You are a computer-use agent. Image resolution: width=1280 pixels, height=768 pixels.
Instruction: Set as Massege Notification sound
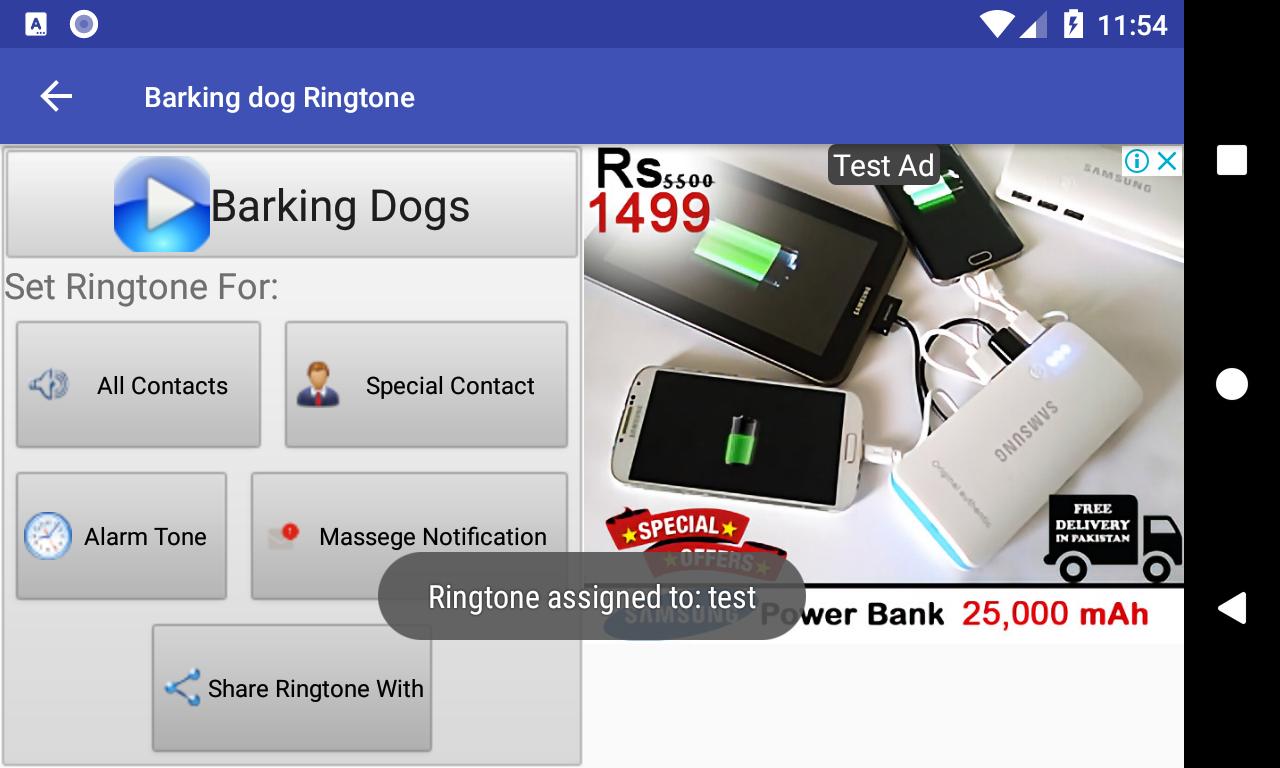coord(409,536)
